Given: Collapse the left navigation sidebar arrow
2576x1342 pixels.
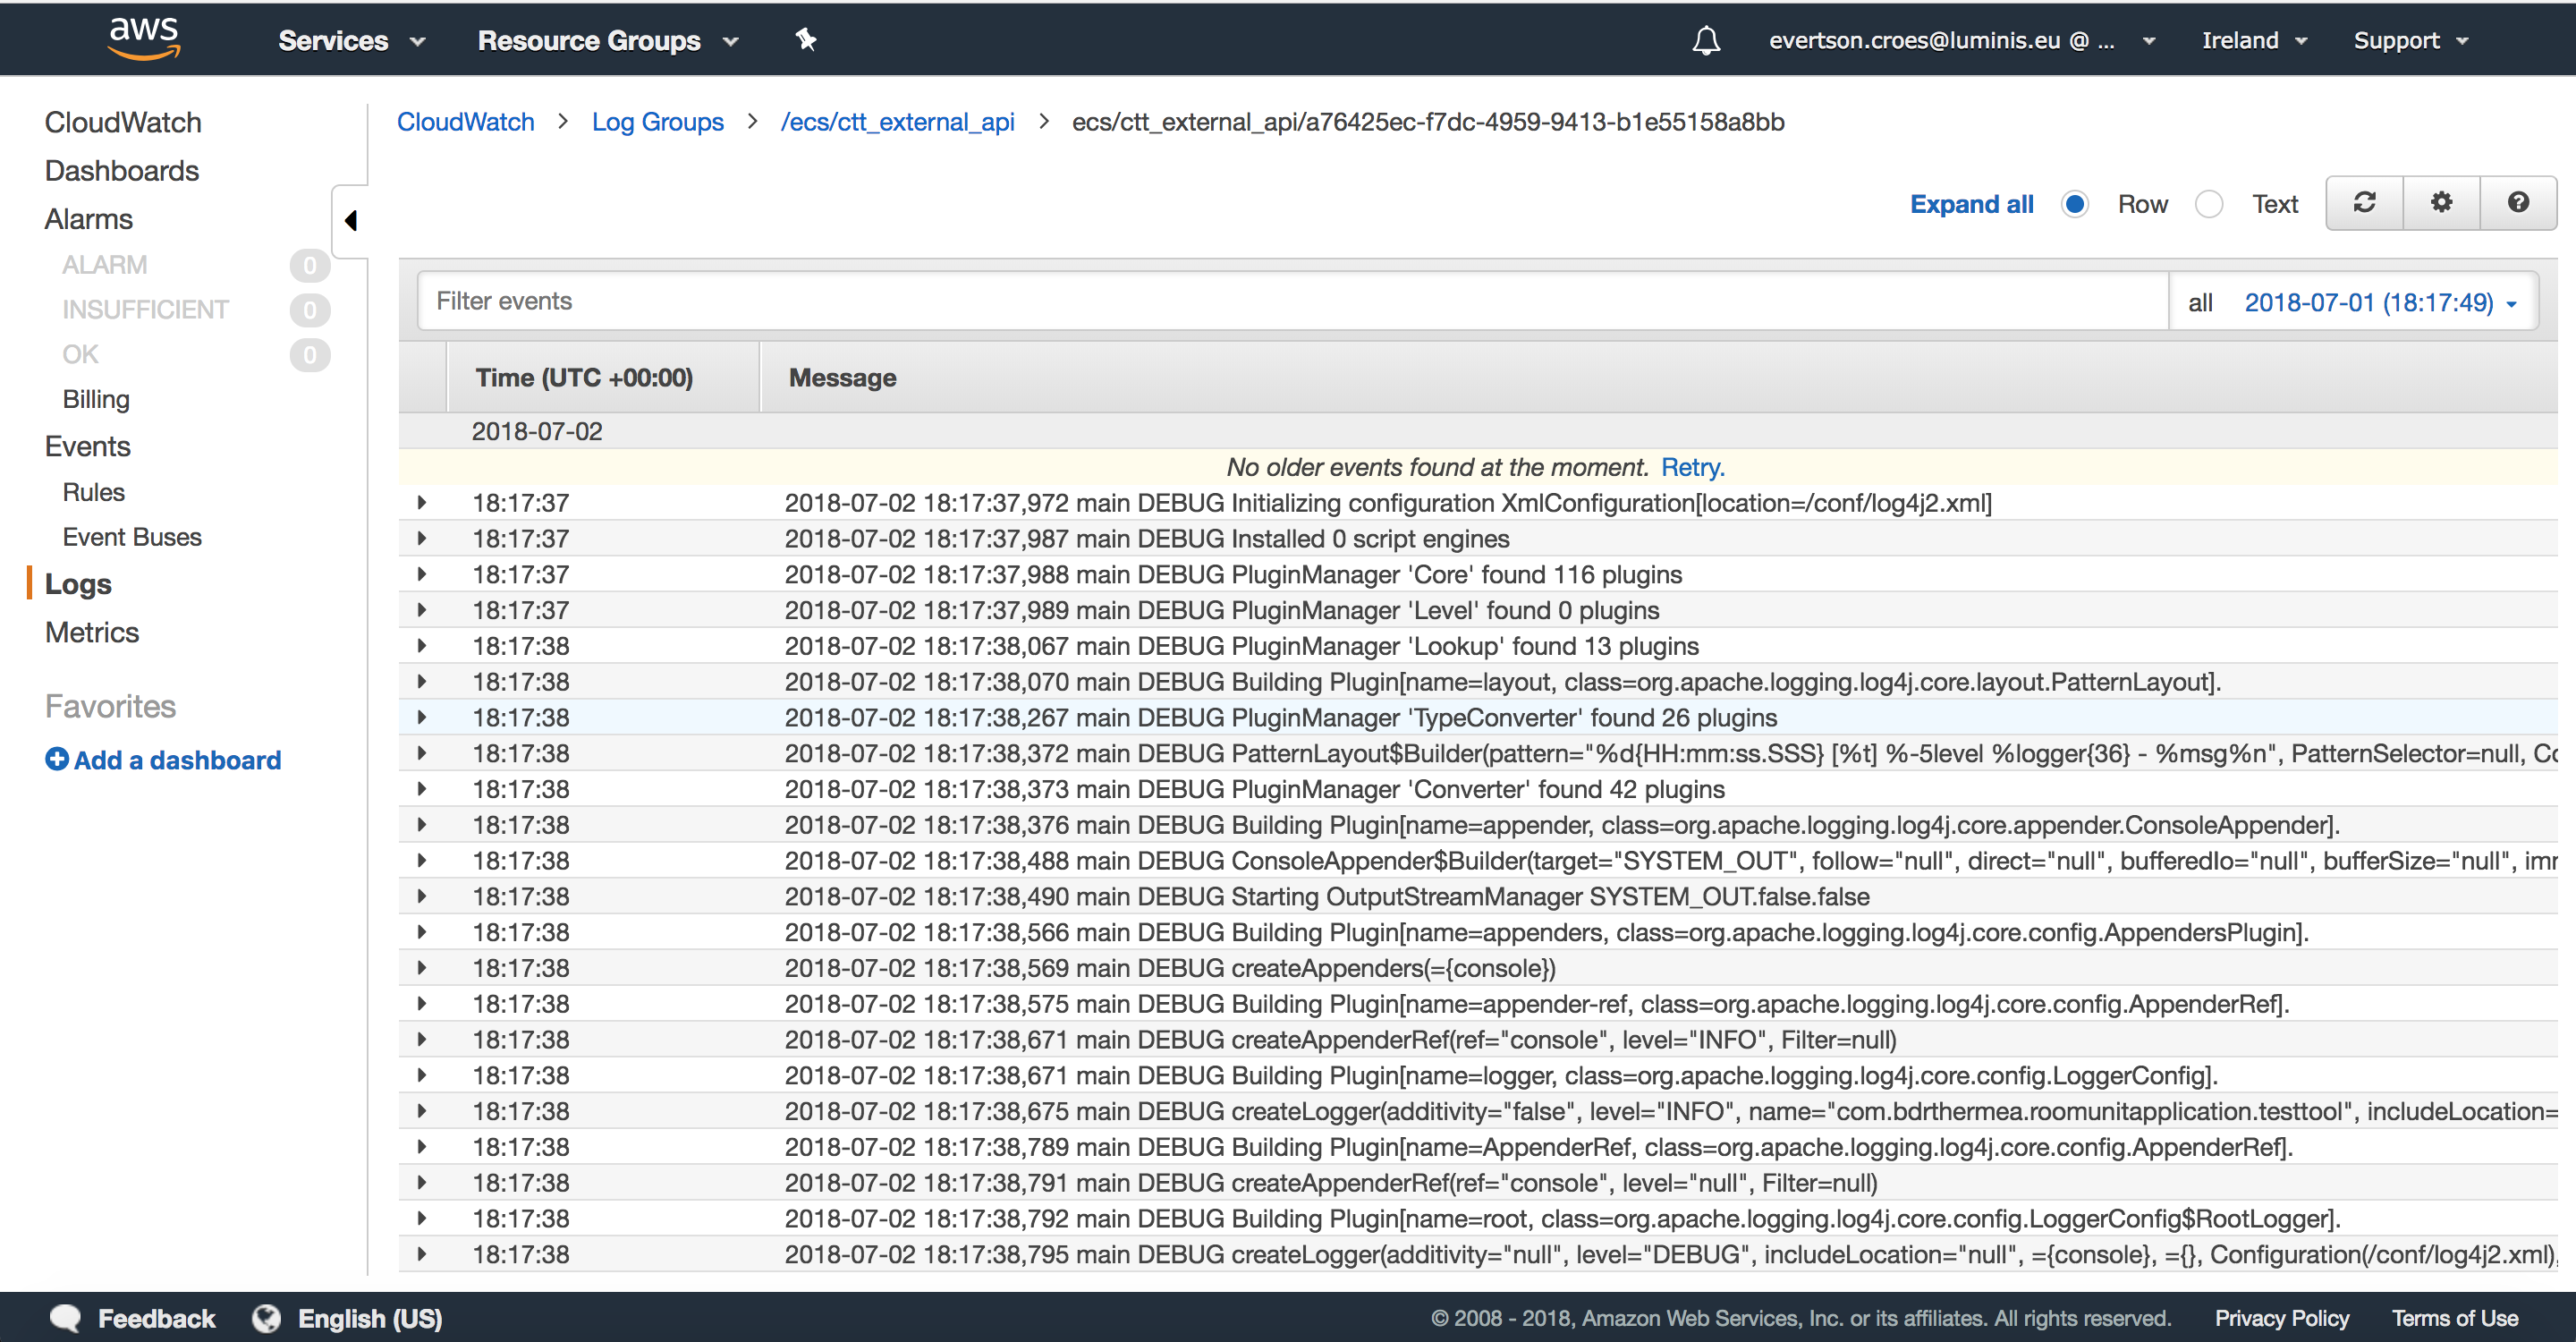Looking at the screenshot, I should [350, 220].
